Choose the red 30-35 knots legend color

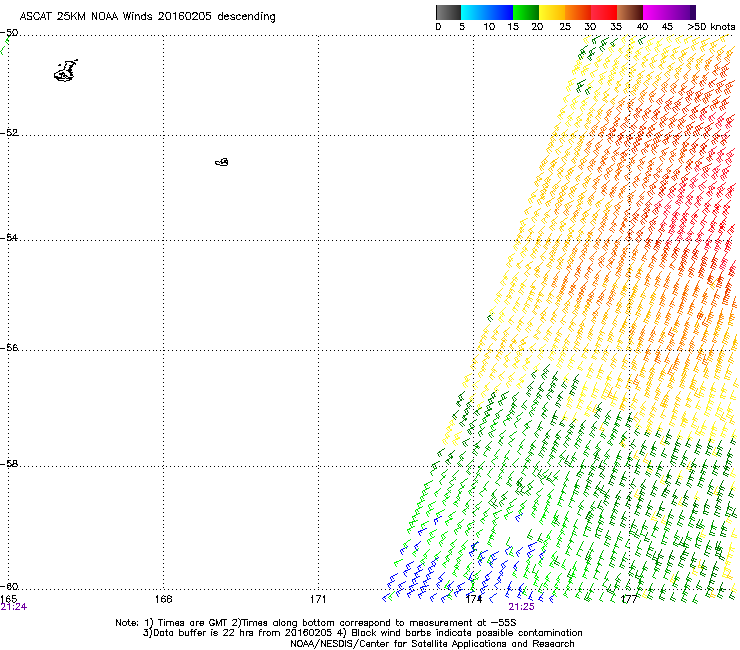(604, 12)
